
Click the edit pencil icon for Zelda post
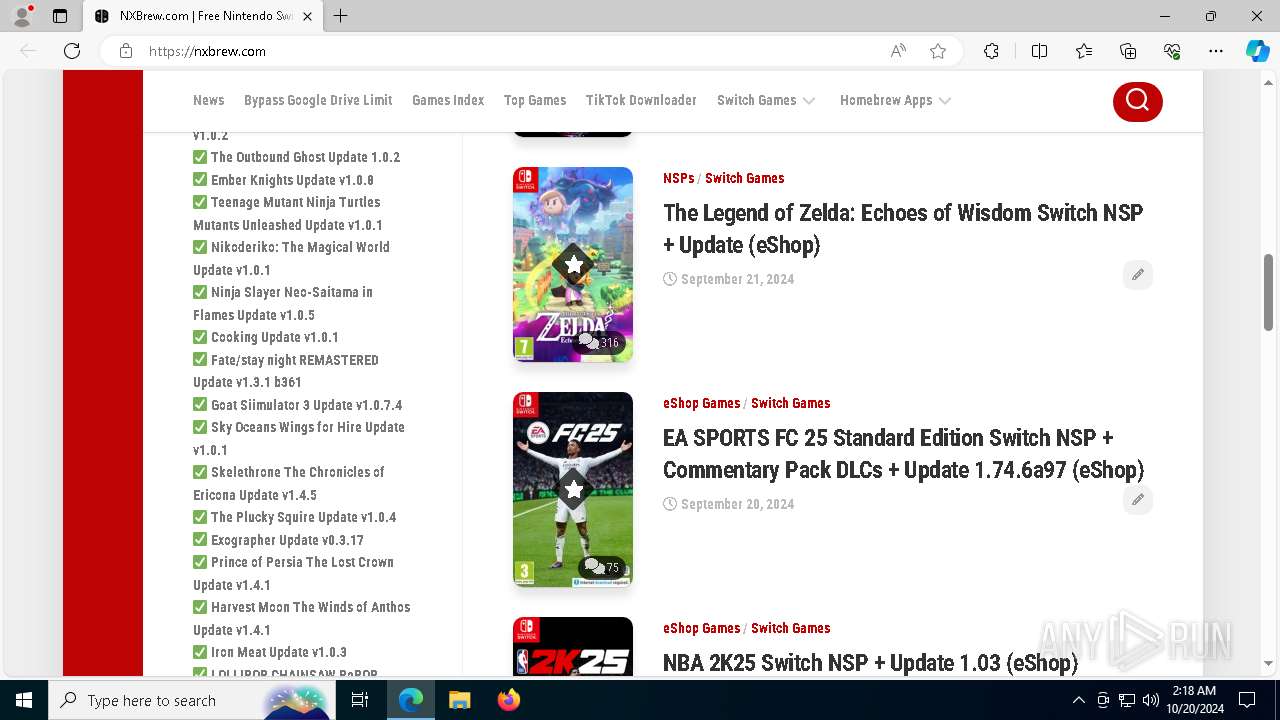click(1137, 275)
